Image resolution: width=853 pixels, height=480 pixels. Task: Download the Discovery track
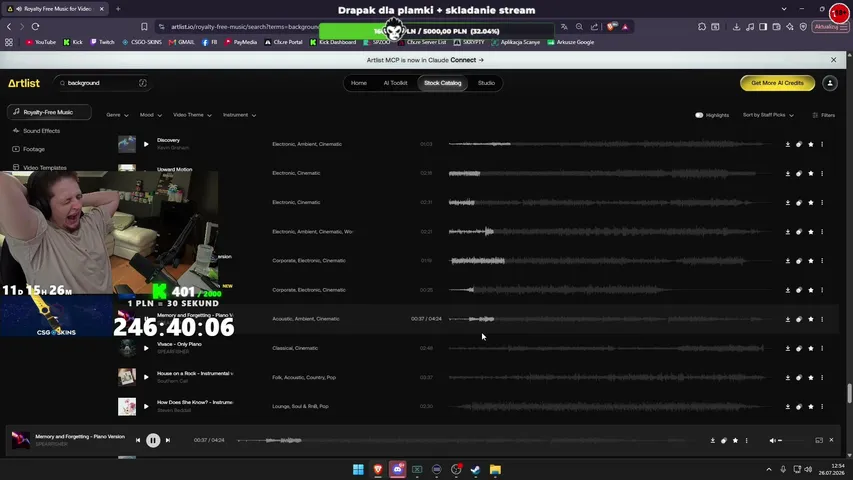[787, 144]
